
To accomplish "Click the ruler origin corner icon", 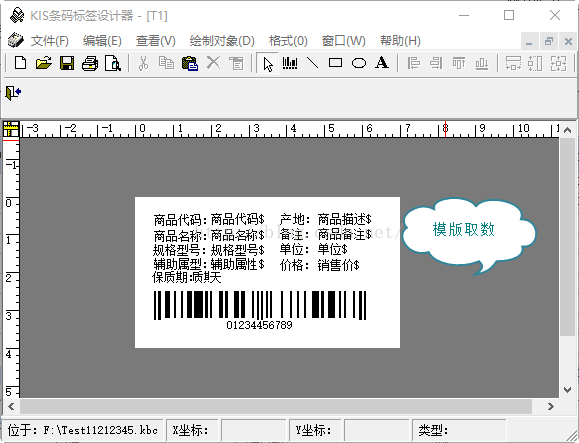I will (x=11, y=130).
